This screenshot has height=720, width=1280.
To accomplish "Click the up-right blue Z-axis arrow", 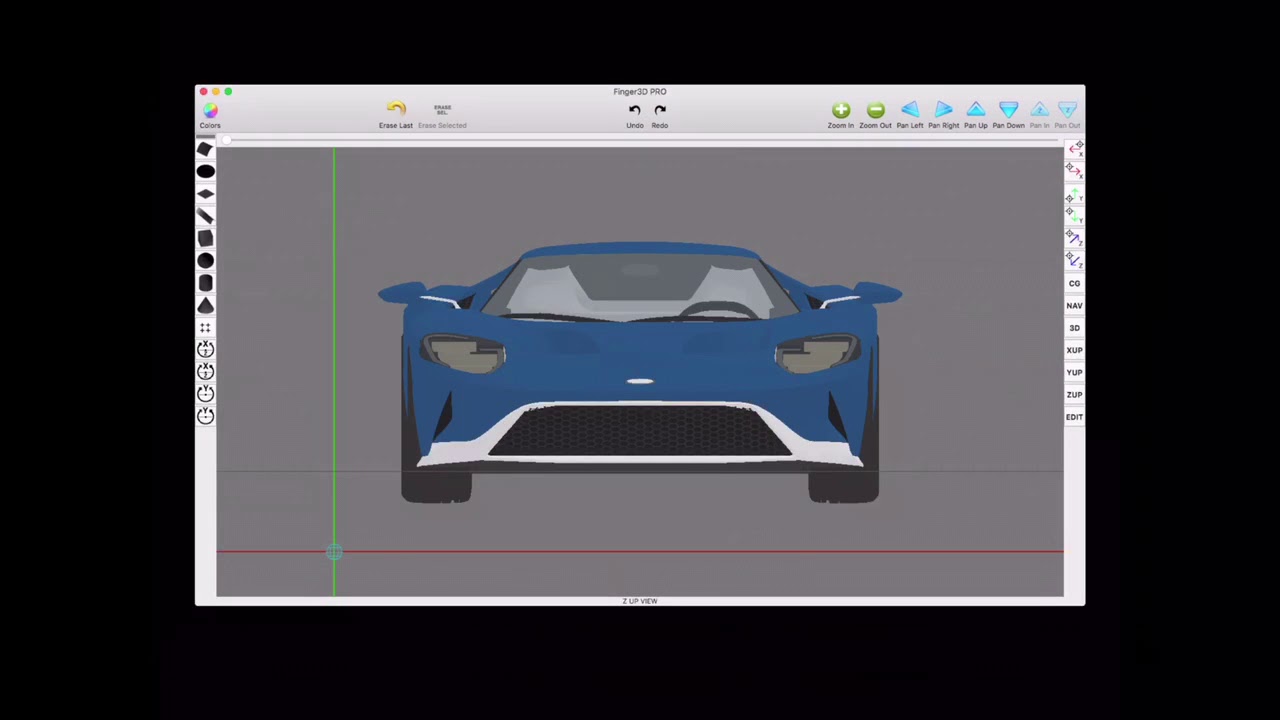I will tap(1074, 238).
